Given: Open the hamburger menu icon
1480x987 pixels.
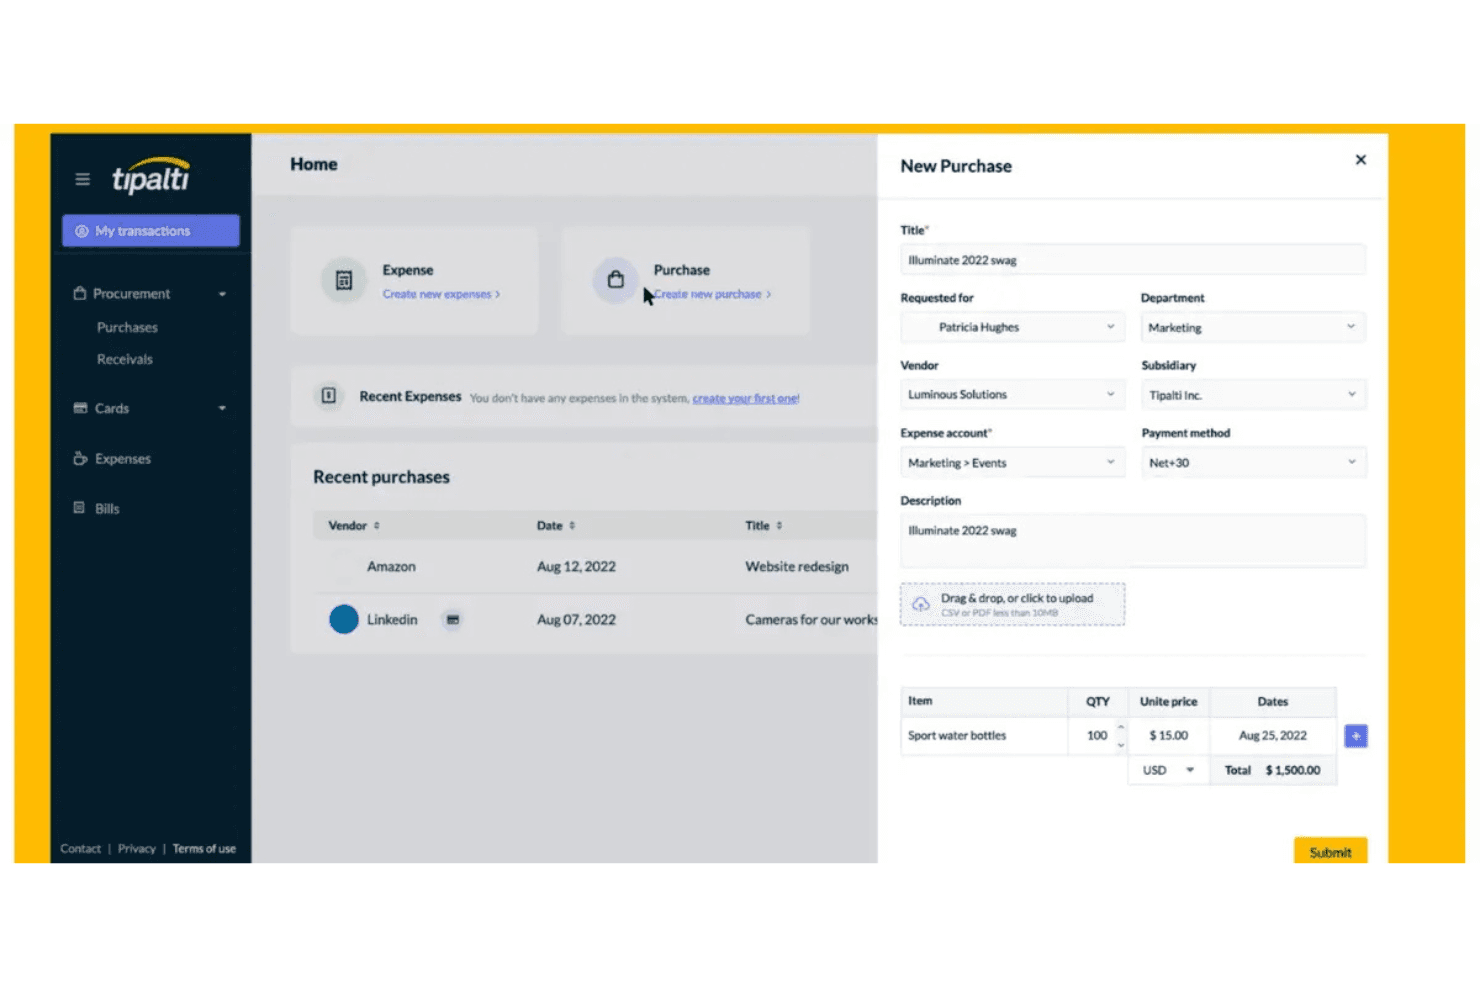Looking at the screenshot, I should point(82,179).
